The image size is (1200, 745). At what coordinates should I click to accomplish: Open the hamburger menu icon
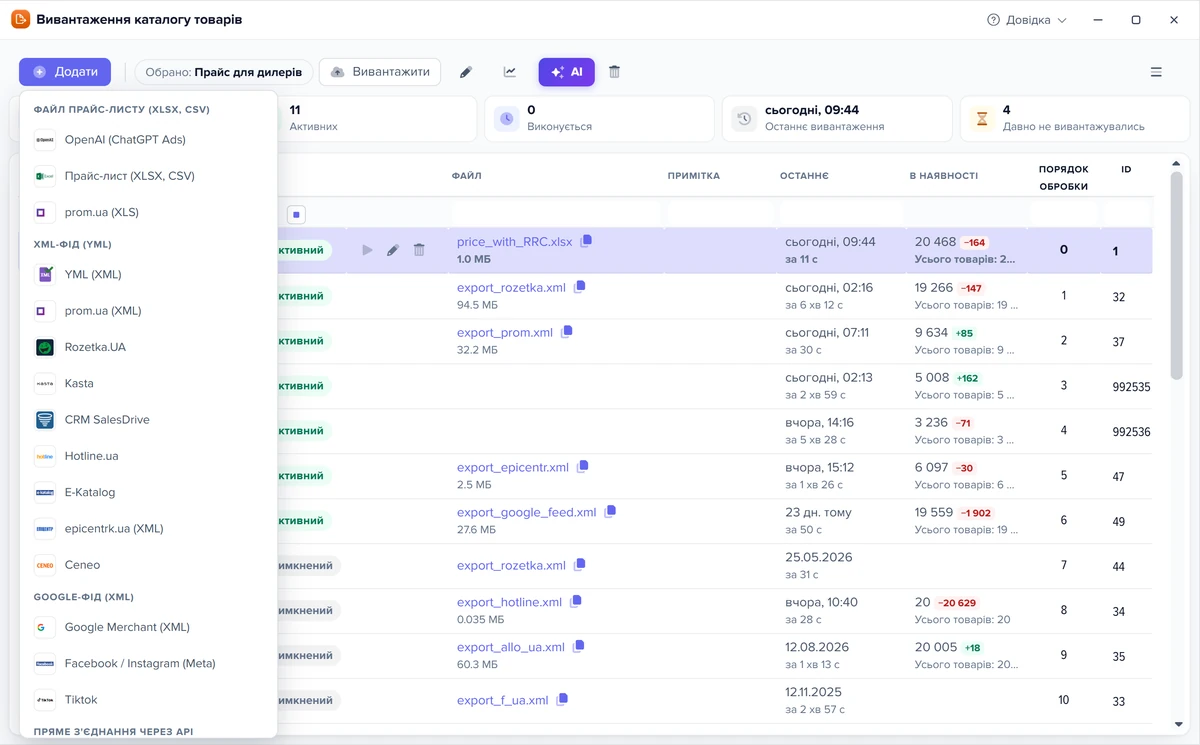[1156, 72]
